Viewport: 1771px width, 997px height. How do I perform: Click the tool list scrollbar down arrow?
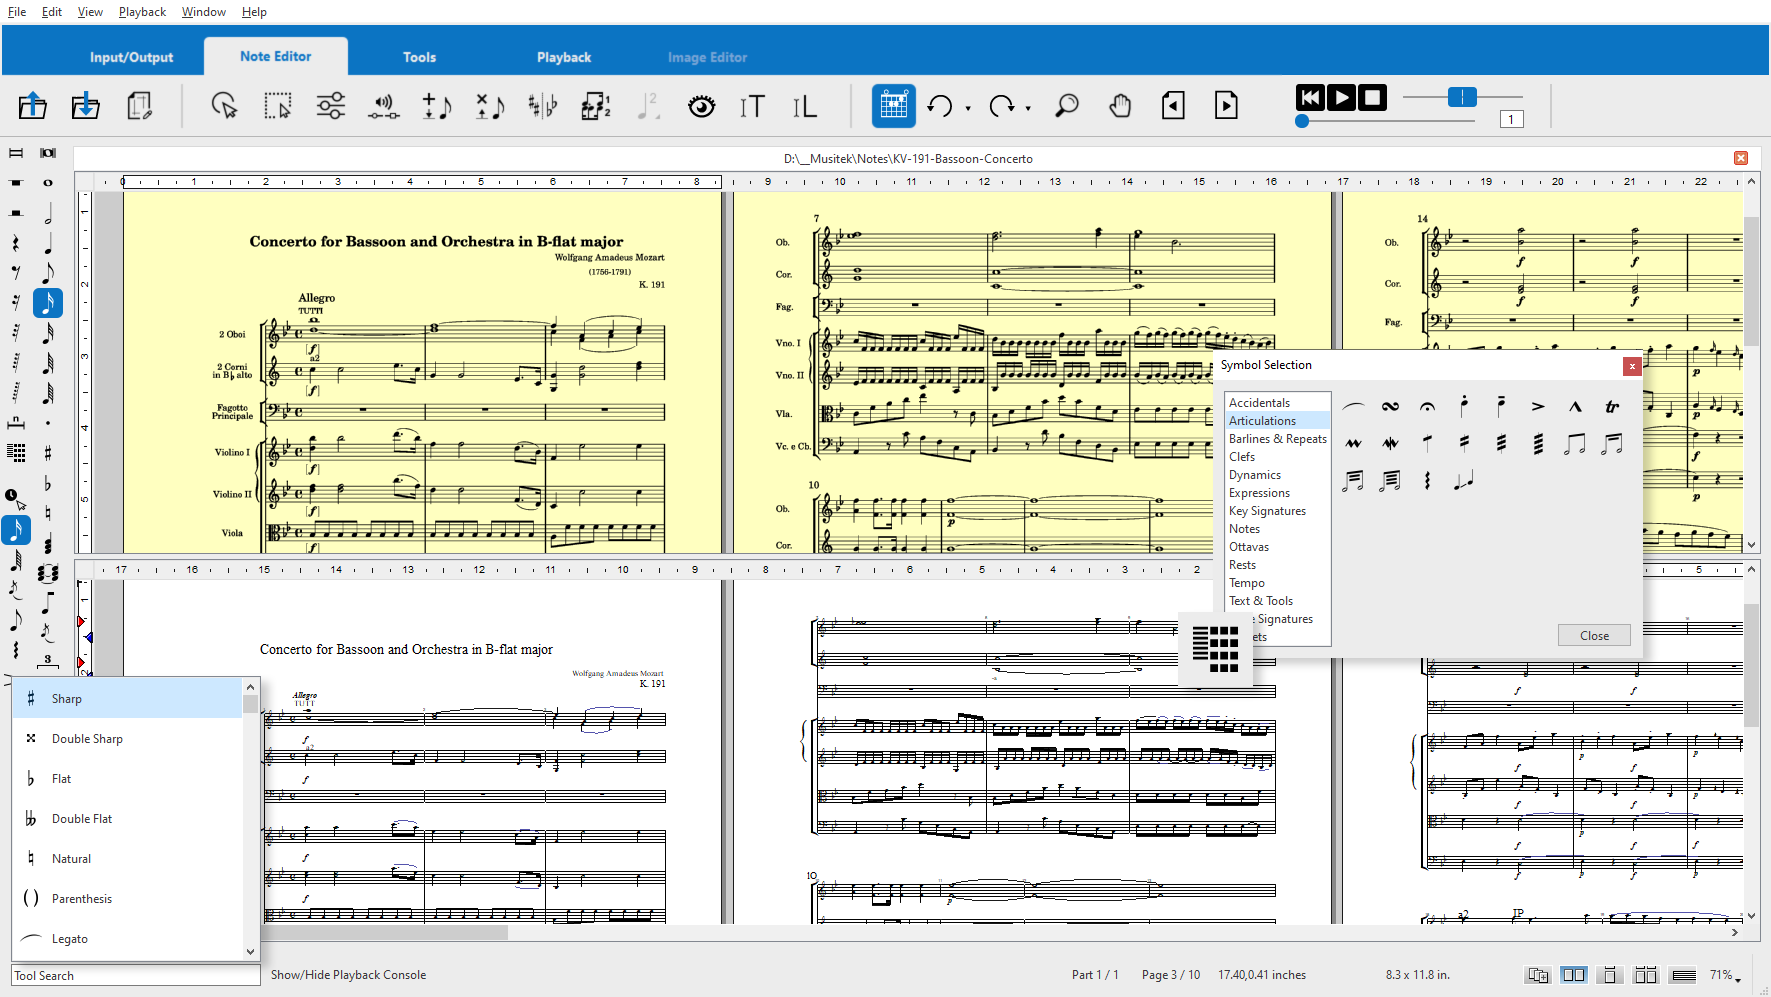(x=250, y=951)
